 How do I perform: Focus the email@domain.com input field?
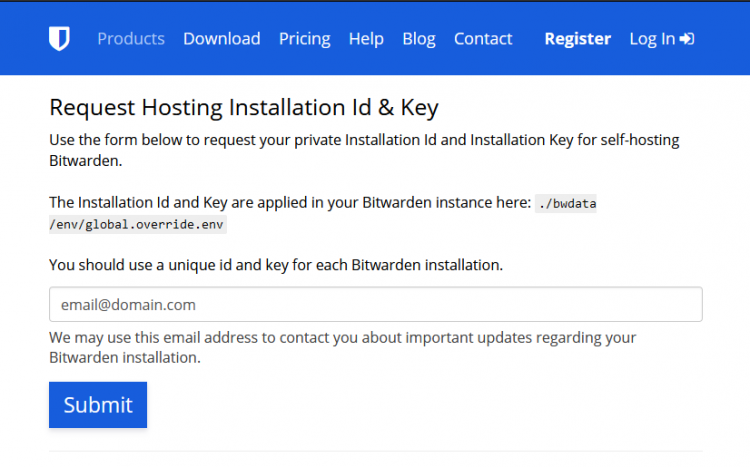click(375, 304)
